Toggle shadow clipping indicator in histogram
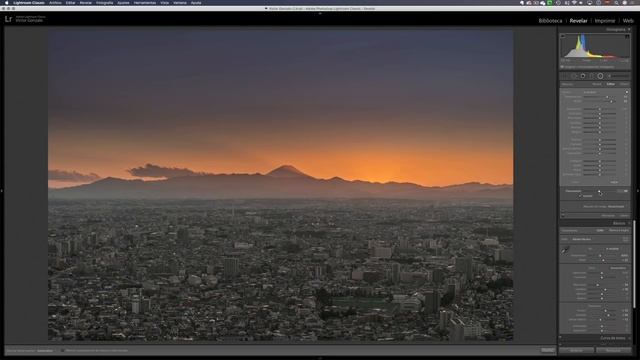 point(563,36)
